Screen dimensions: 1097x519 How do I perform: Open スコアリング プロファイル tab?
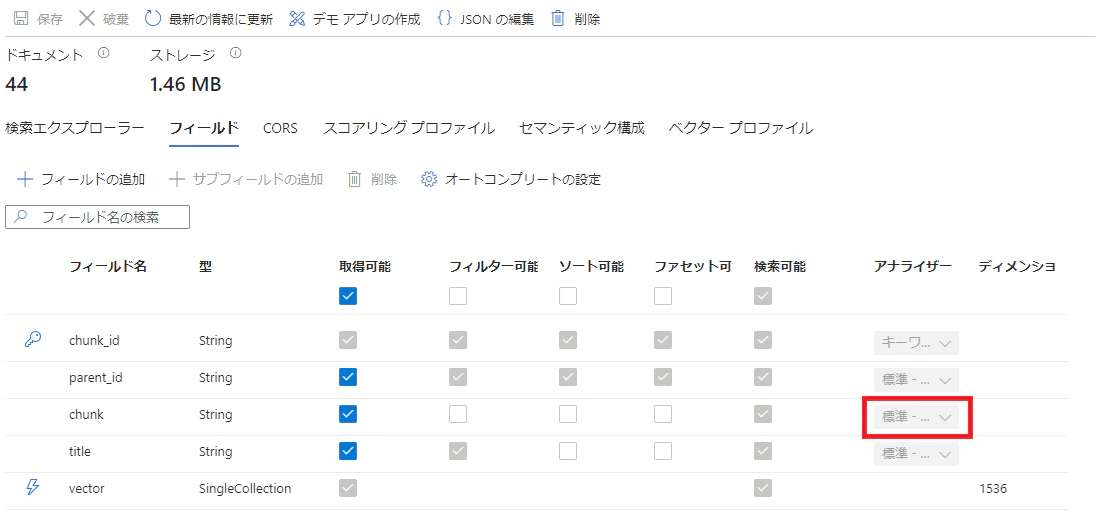click(409, 128)
